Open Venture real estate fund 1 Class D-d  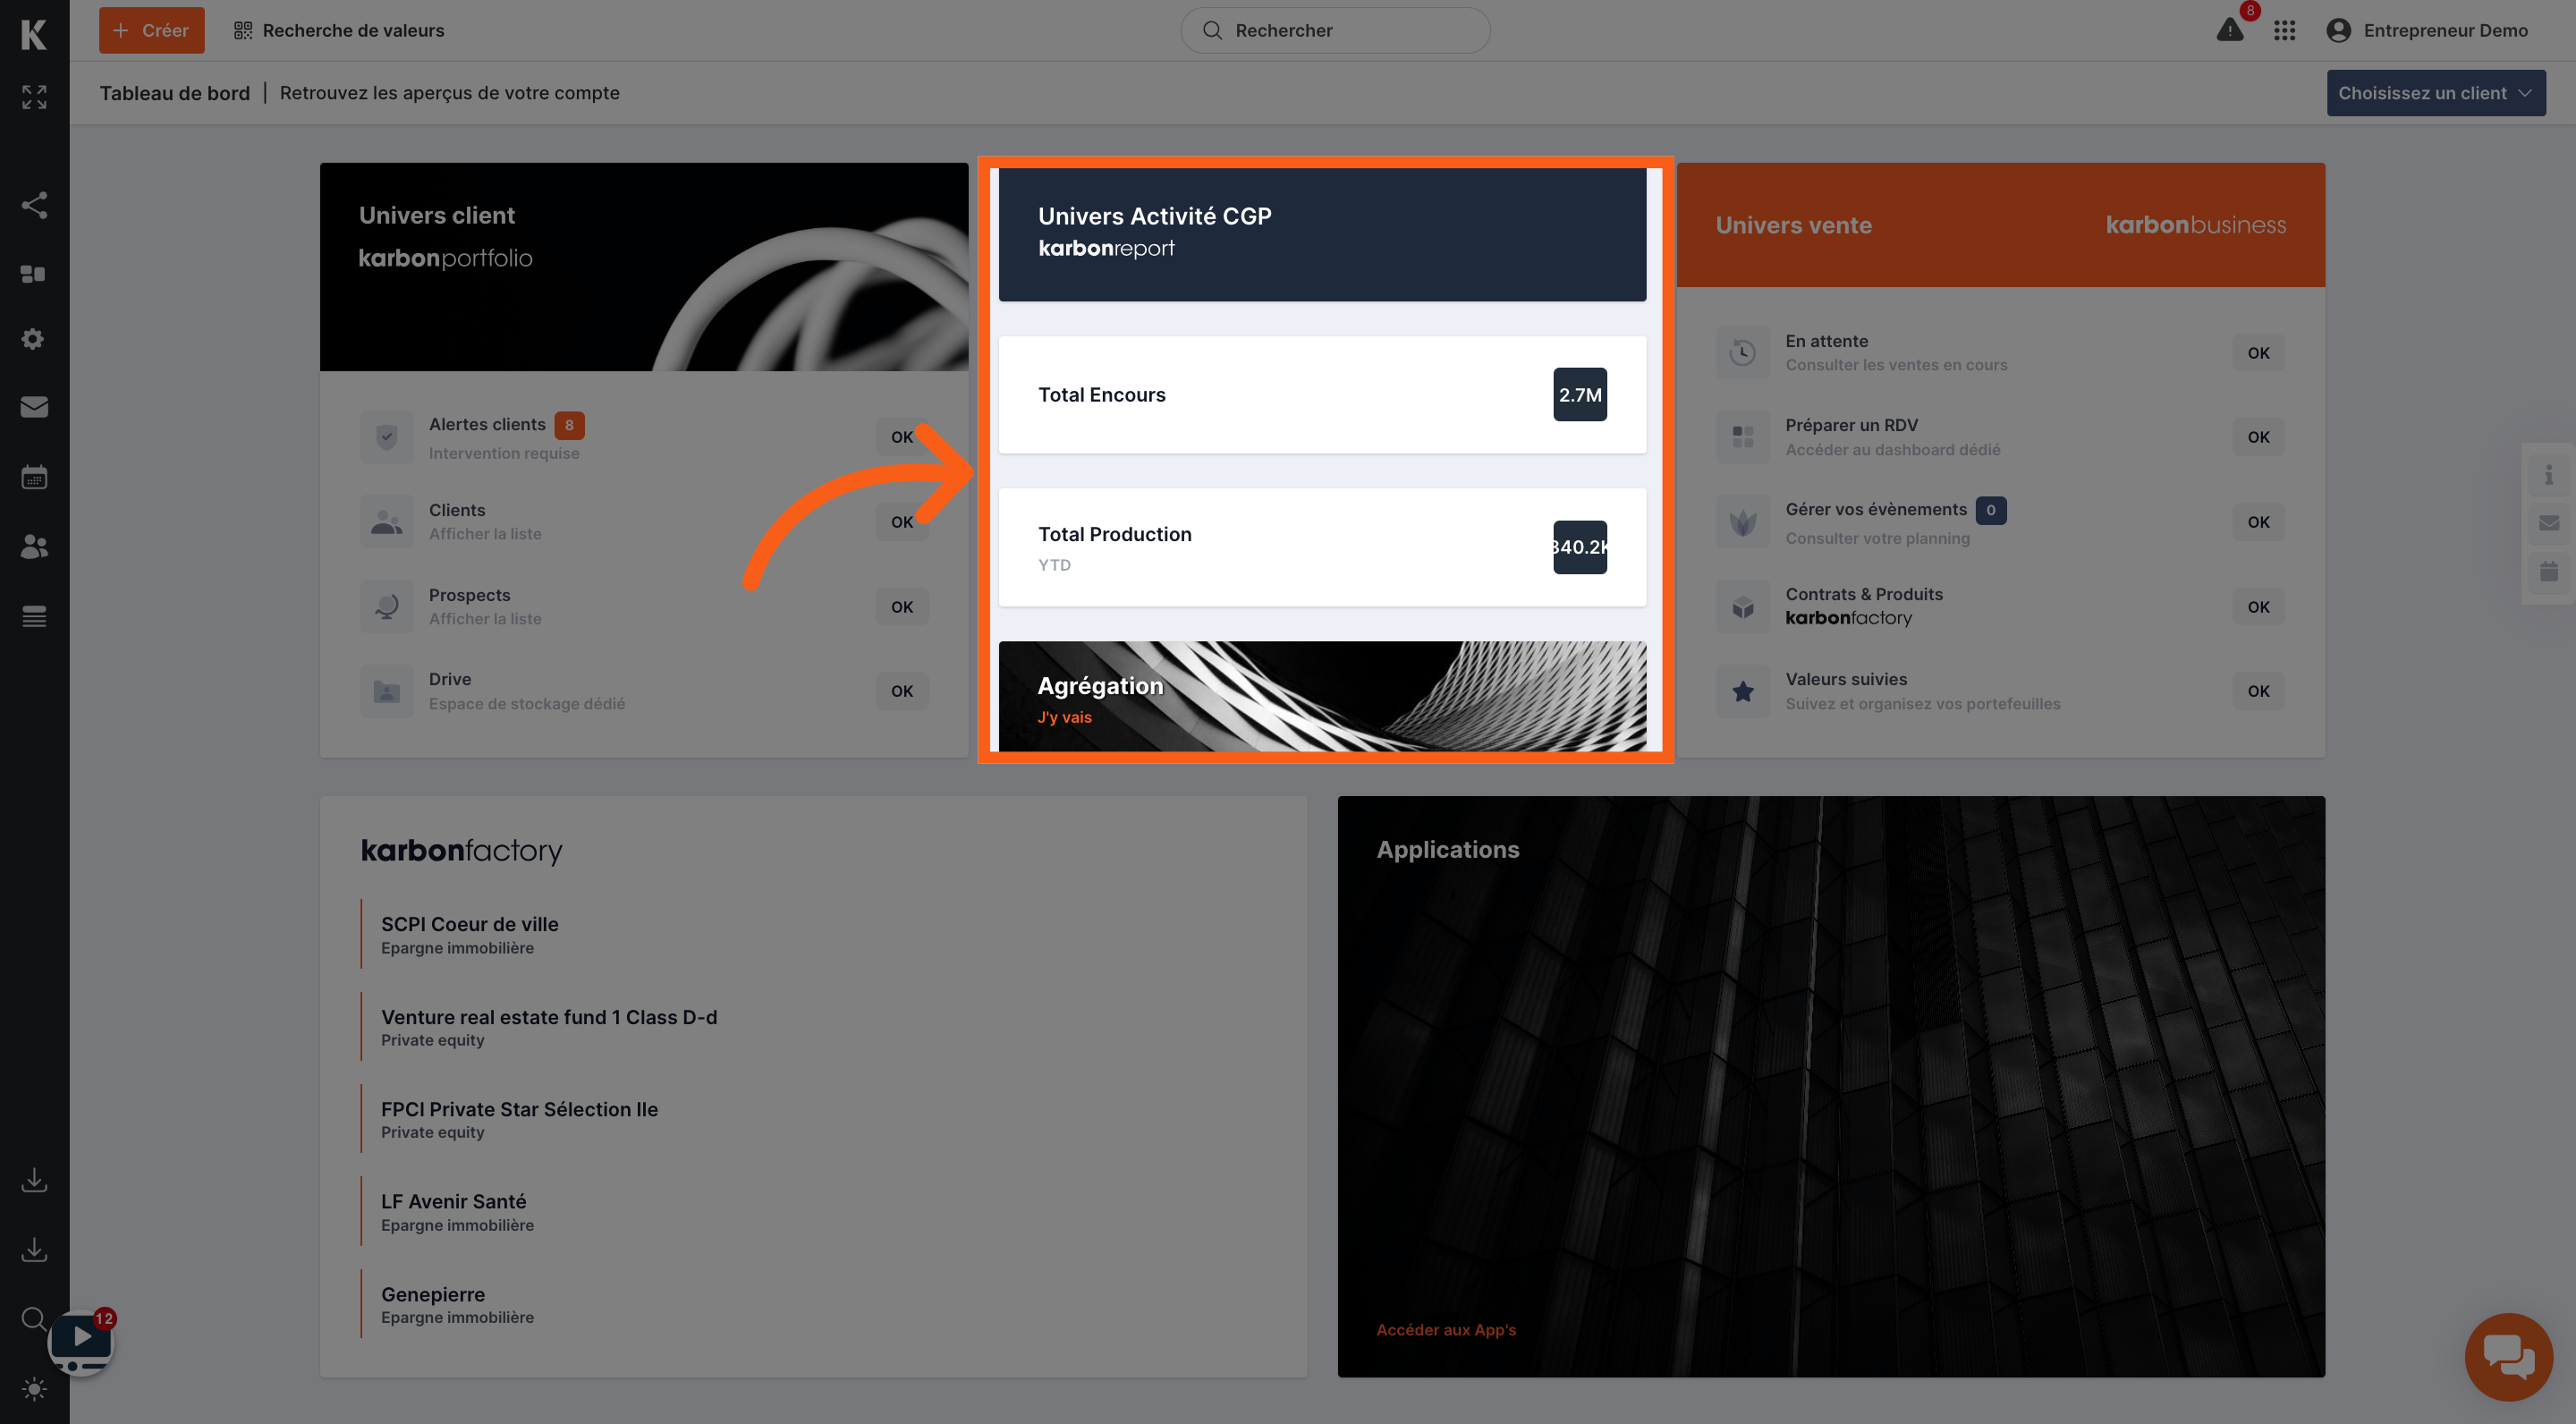[549, 1027]
